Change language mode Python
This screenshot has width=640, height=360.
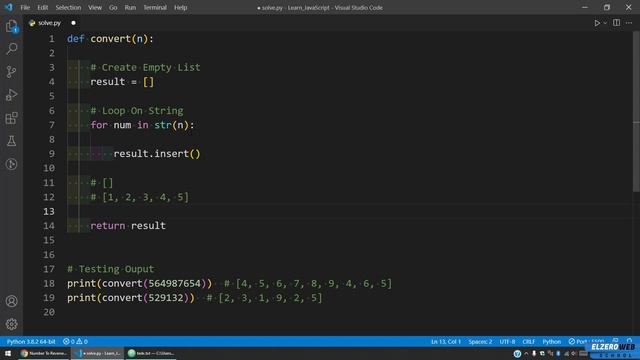pyautogui.click(x=551, y=342)
